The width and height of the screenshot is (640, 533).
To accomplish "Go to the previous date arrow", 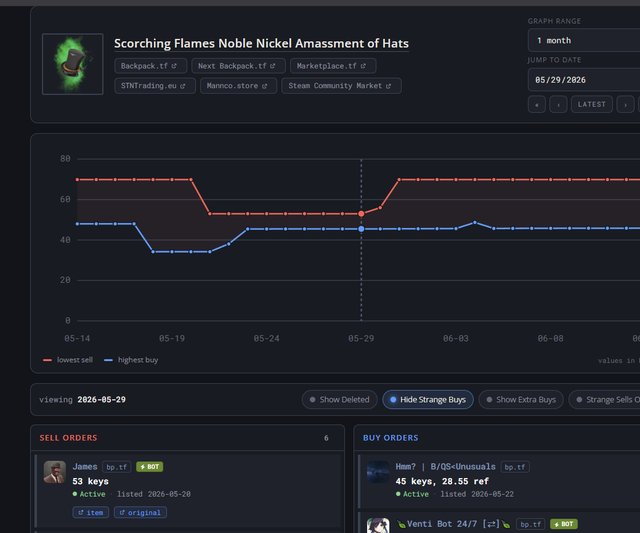I will click(x=558, y=104).
